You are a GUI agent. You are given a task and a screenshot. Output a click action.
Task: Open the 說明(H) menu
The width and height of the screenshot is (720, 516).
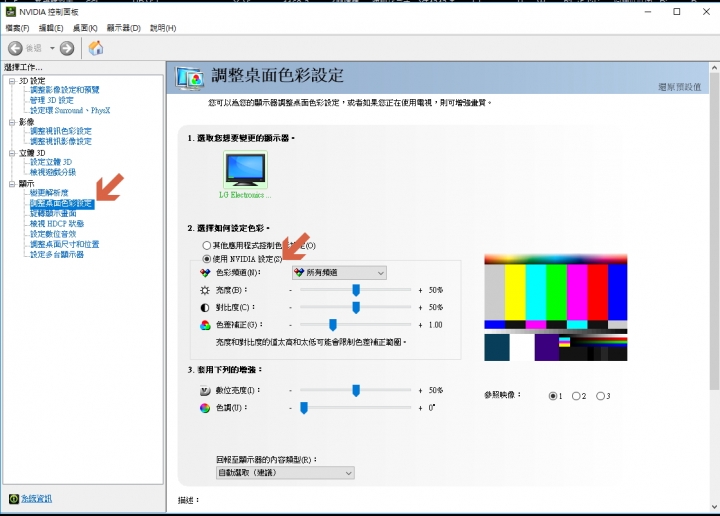[163, 28]
